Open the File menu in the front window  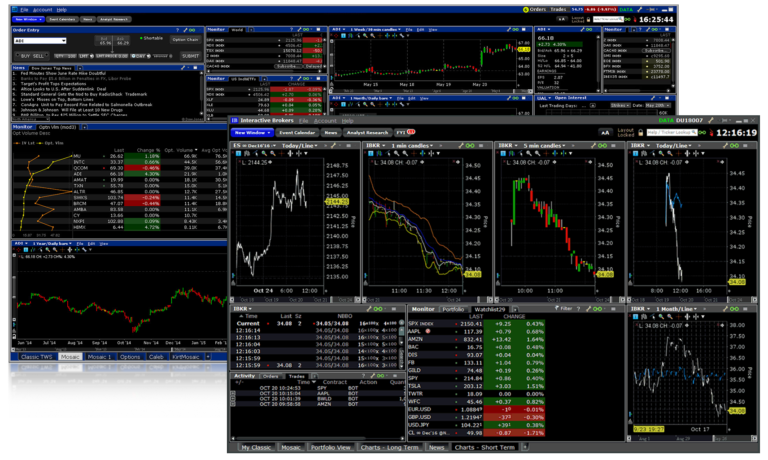(304, 121)
